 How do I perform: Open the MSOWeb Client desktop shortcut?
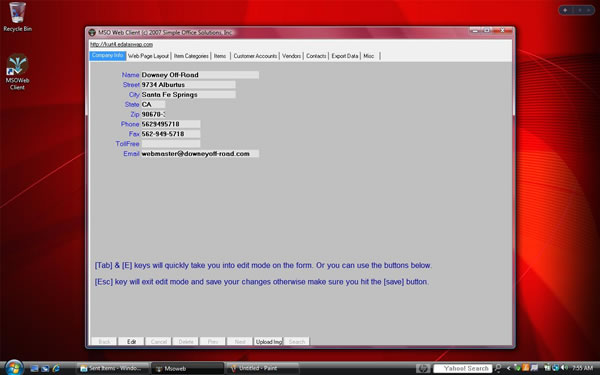17,72
